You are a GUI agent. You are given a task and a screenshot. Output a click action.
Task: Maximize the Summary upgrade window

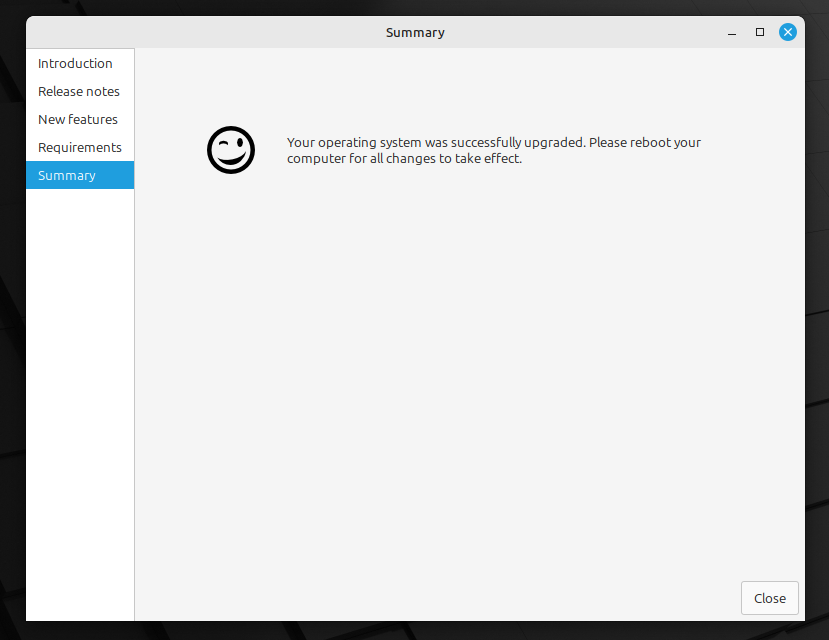[760, 32]
